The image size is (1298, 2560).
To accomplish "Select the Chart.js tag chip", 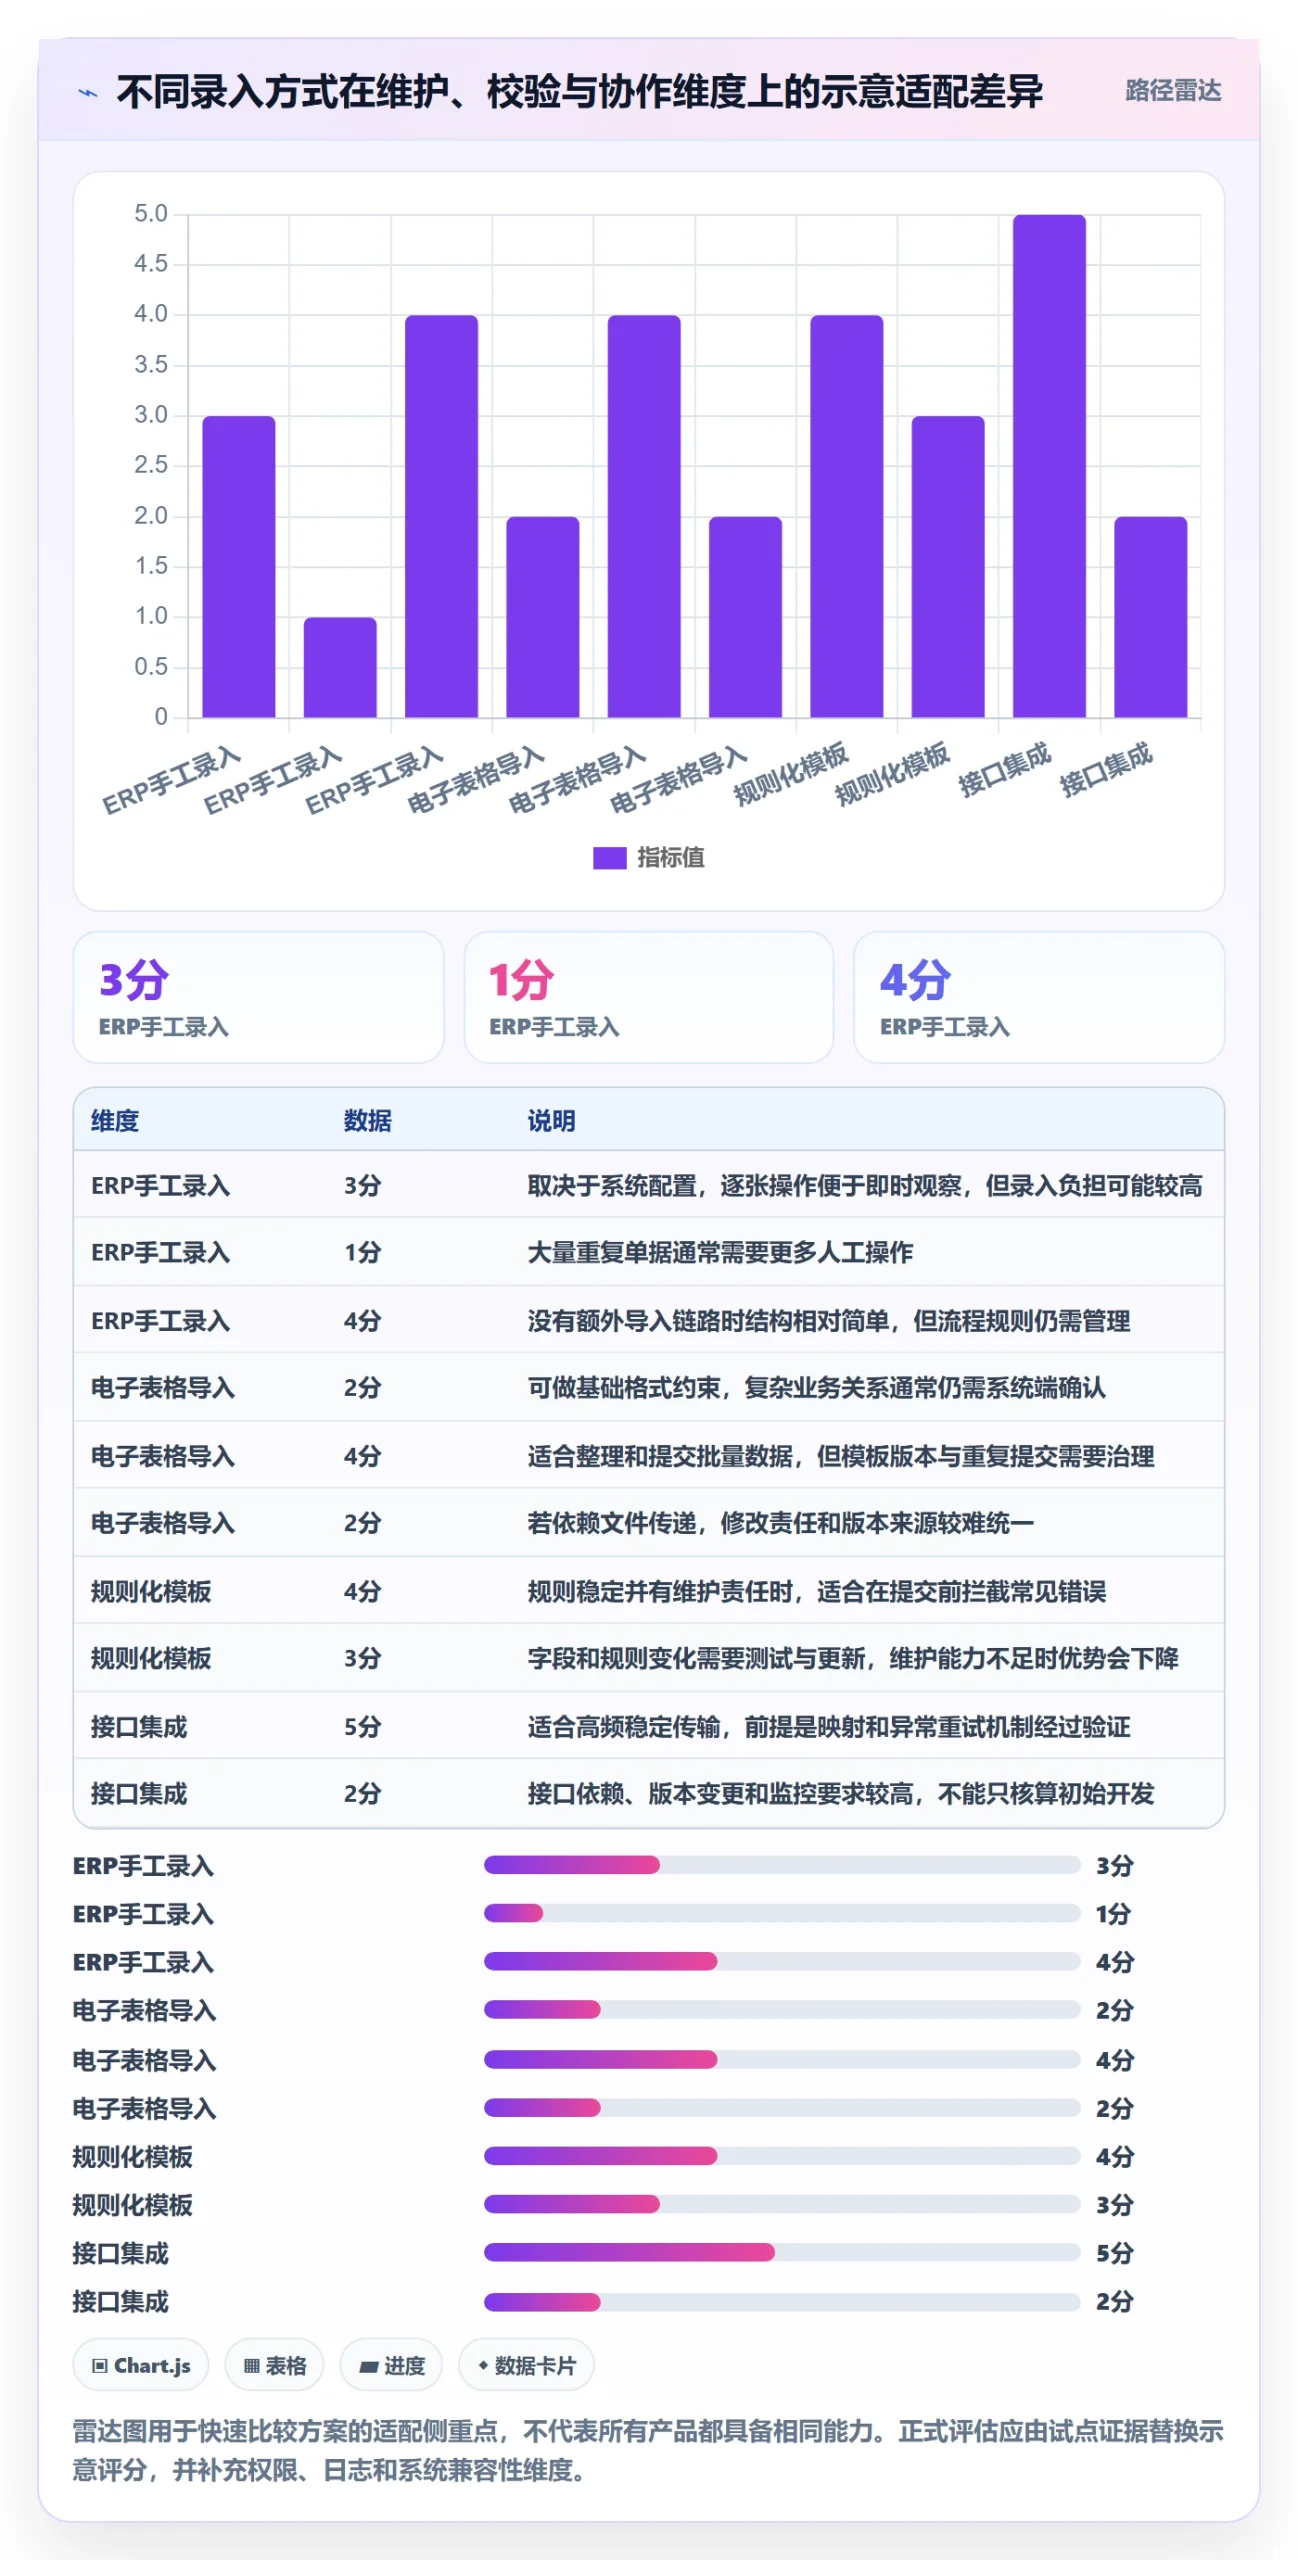I will 141,2365.
